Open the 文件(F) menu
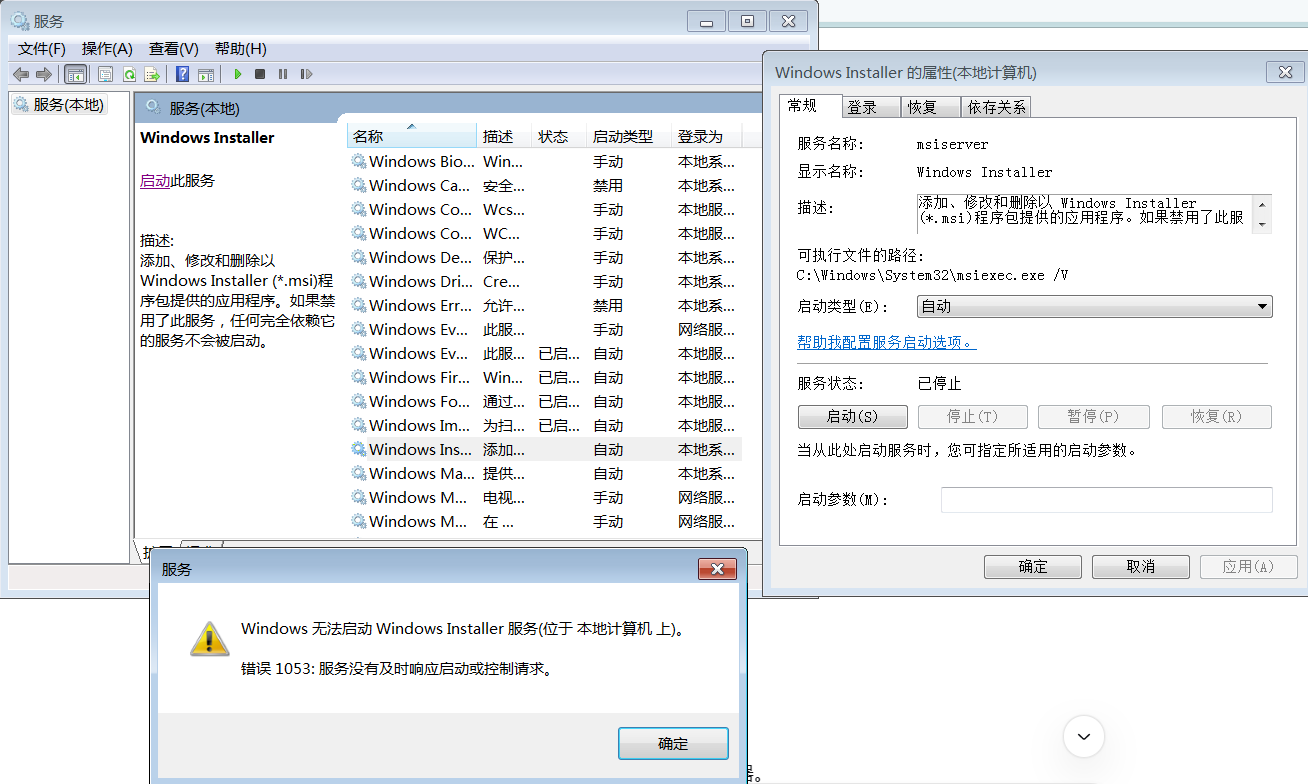 (x=42, y=49)
